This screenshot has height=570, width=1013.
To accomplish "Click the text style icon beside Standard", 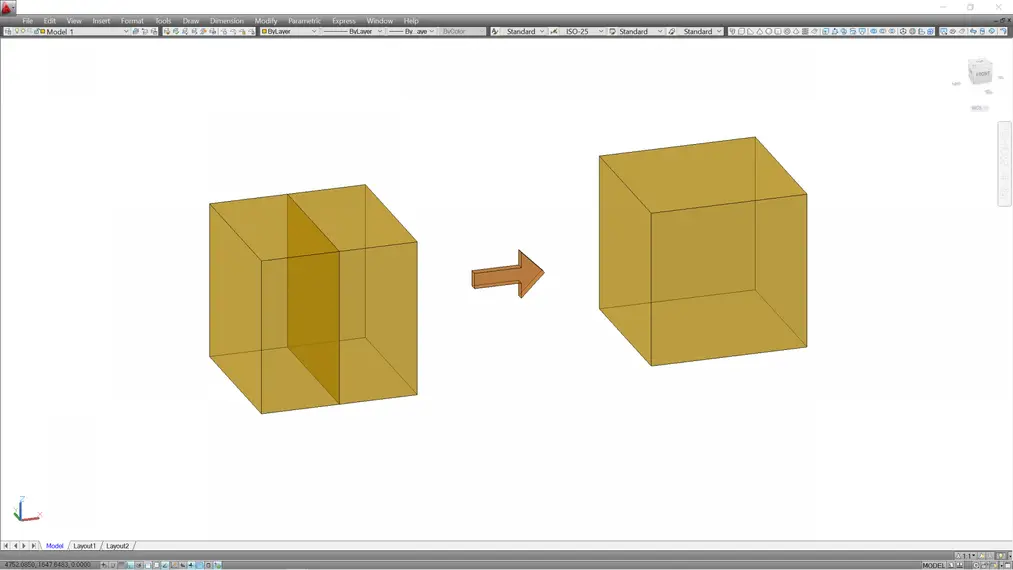I will click(x=495, y=32).
